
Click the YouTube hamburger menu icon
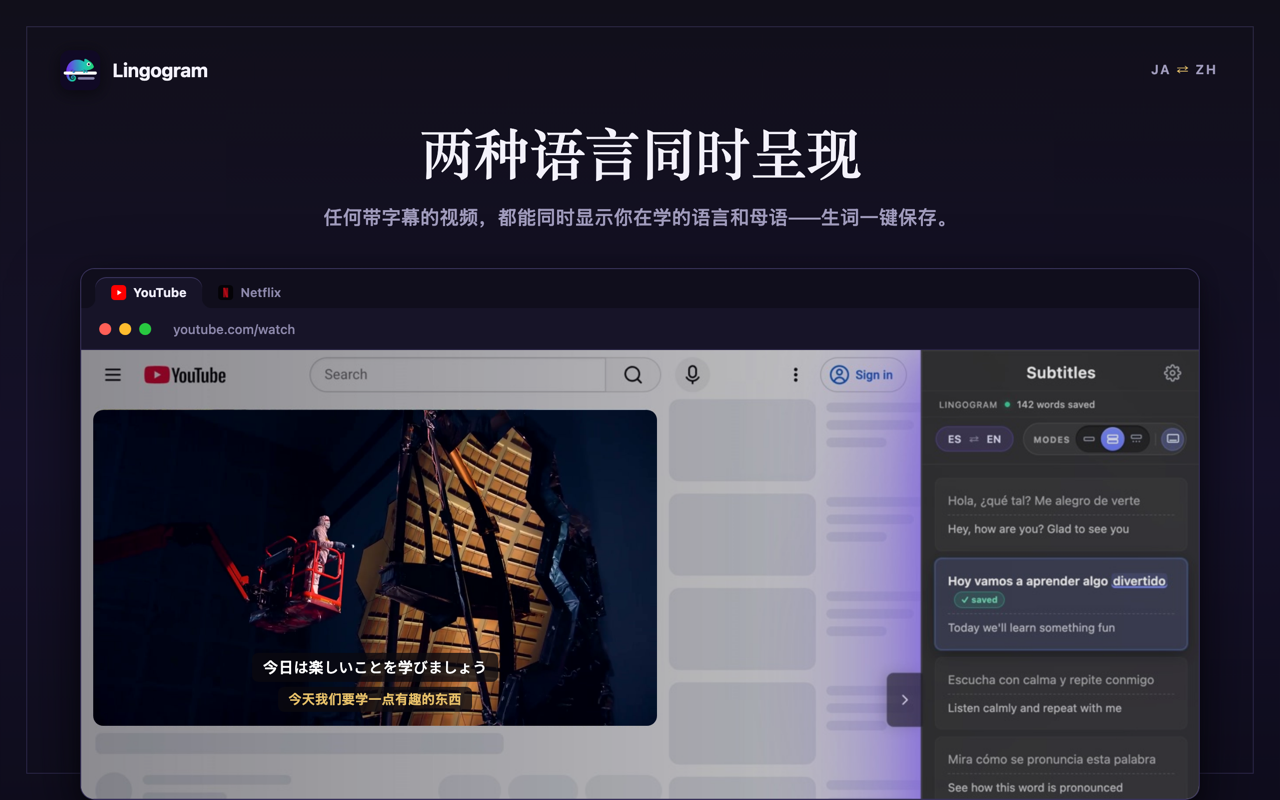point(113,375)
